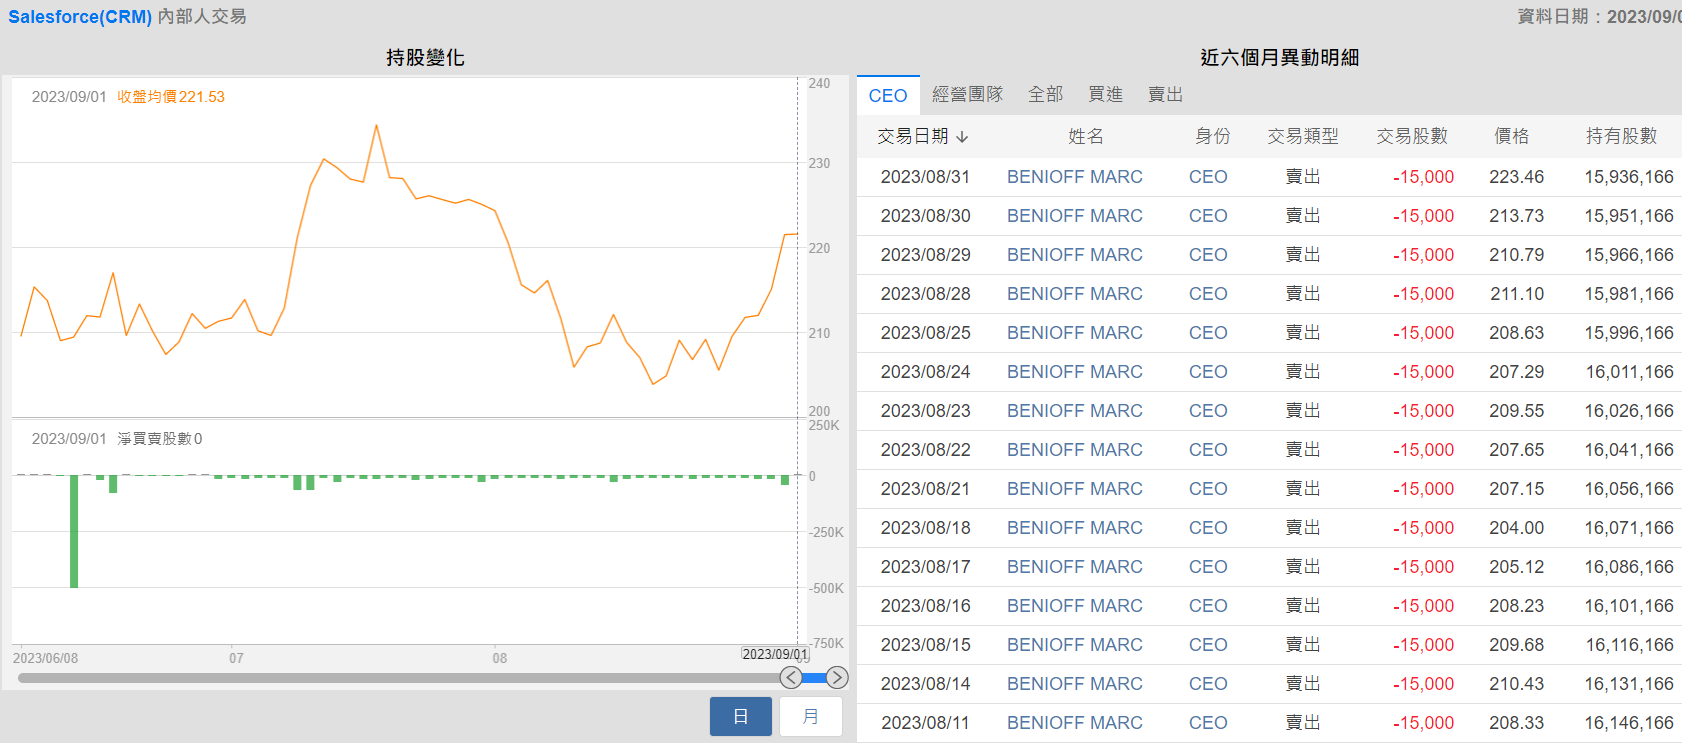
Task: Sort by 交易日期 column arrow
Action: (962, 137)
